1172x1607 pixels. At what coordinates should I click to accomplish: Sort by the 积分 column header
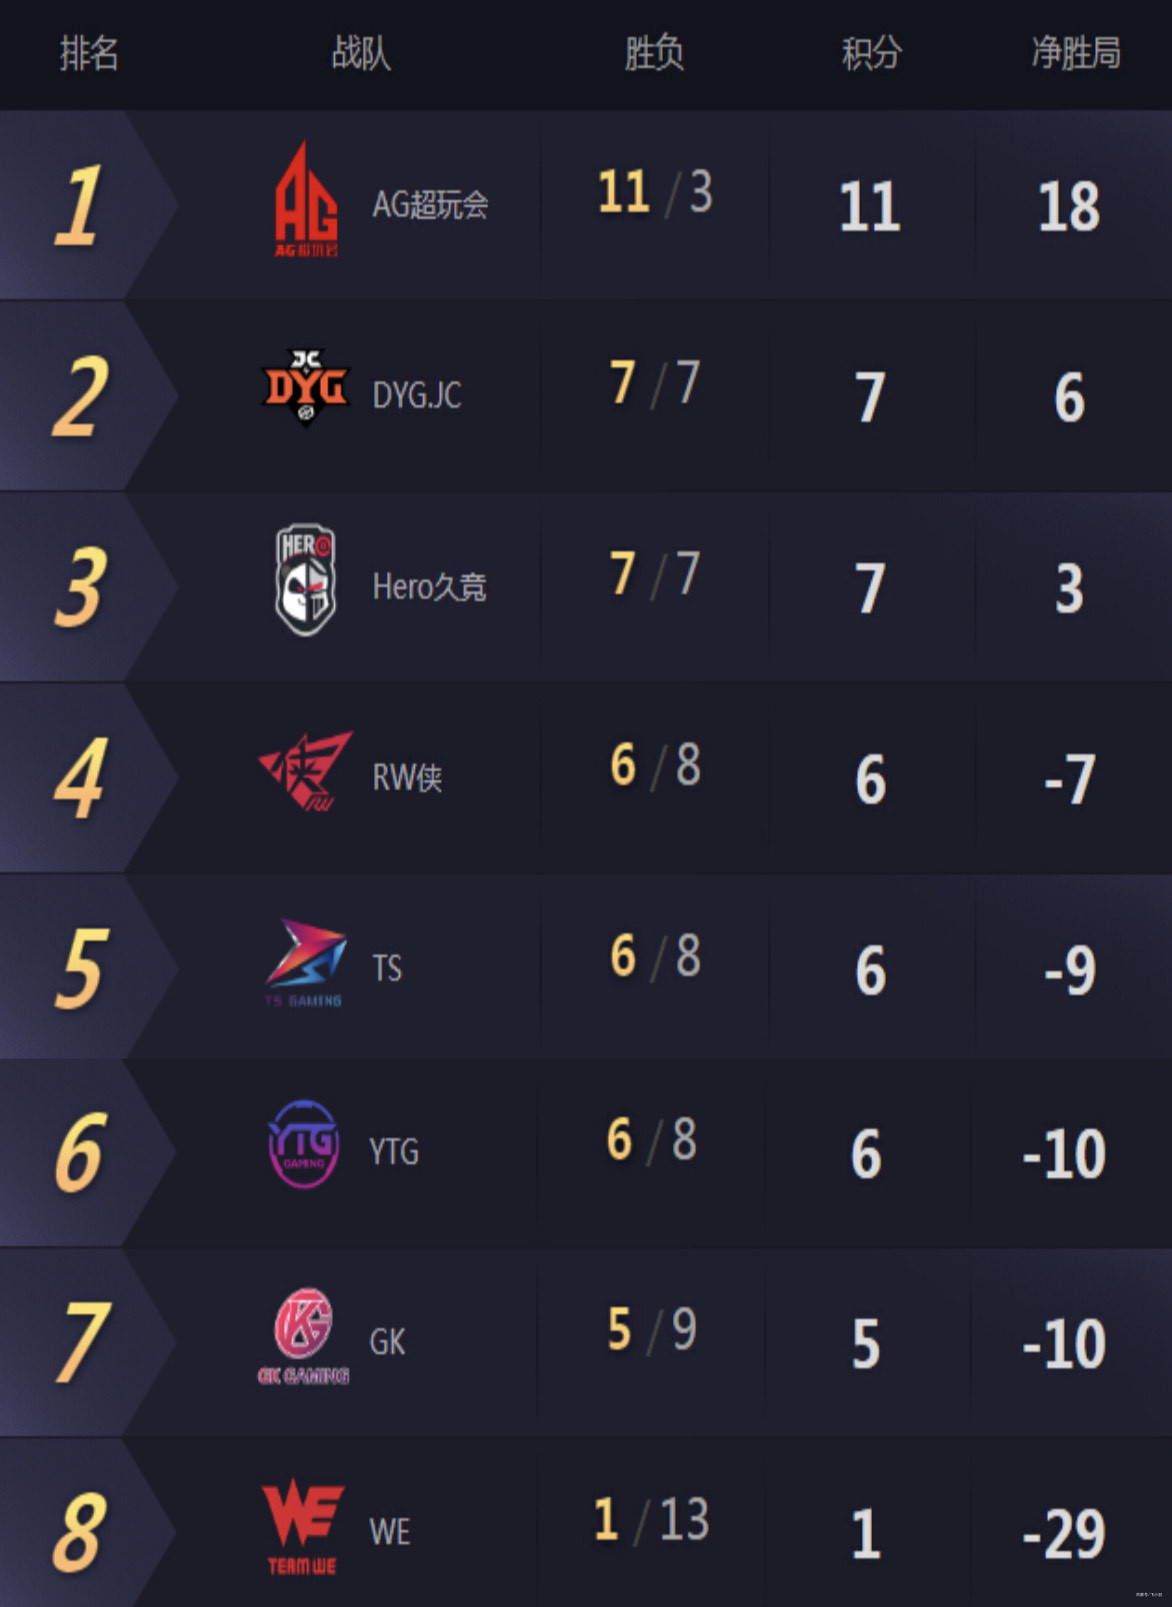pyautogui.click(x=871, y=53)
